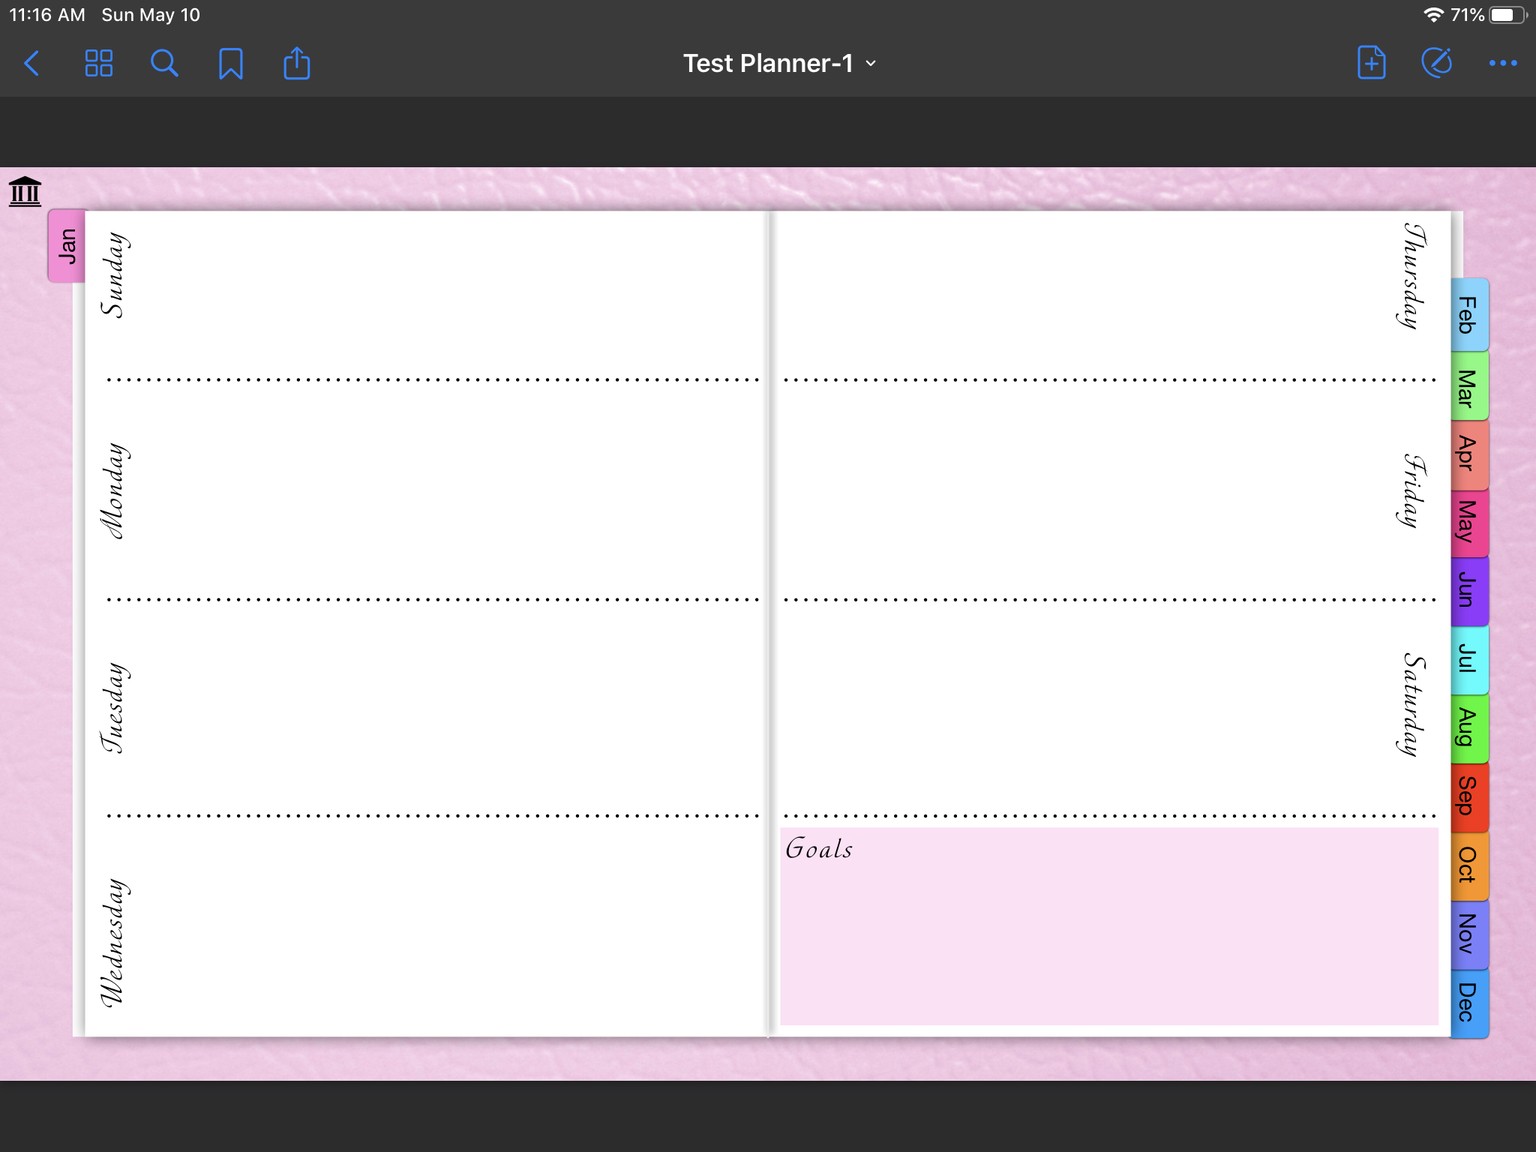1536x1152 pixels.
Task: Bookmark this page with the bookmark icon
Action: point(231,64)
